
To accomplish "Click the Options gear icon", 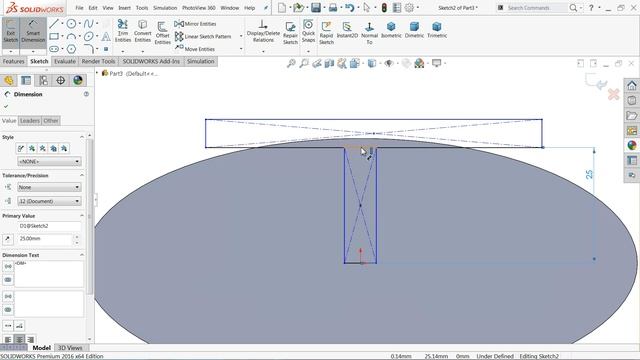I will (x=409, y=7).
